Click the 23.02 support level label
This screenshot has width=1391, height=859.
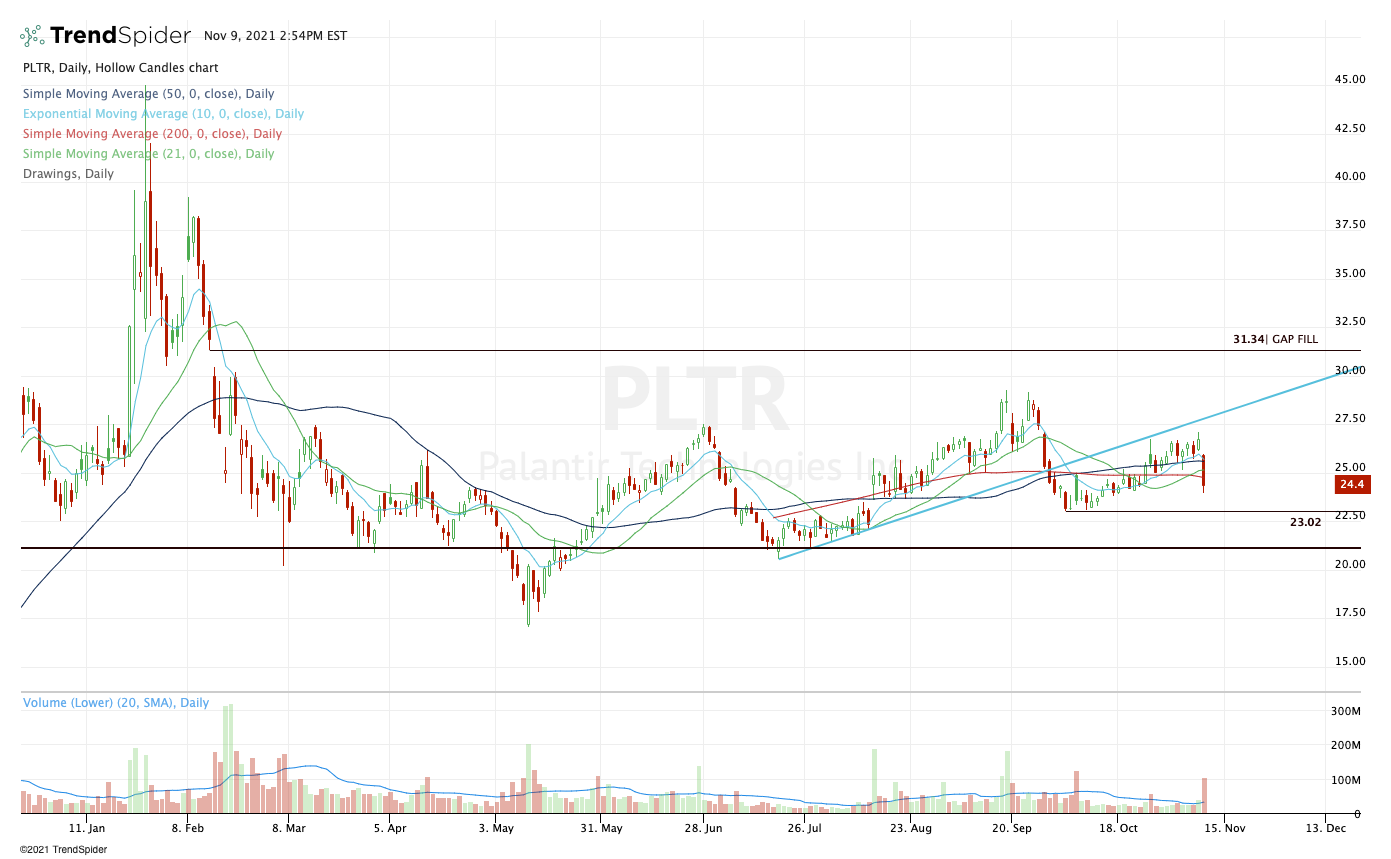tap(1305, 522)
